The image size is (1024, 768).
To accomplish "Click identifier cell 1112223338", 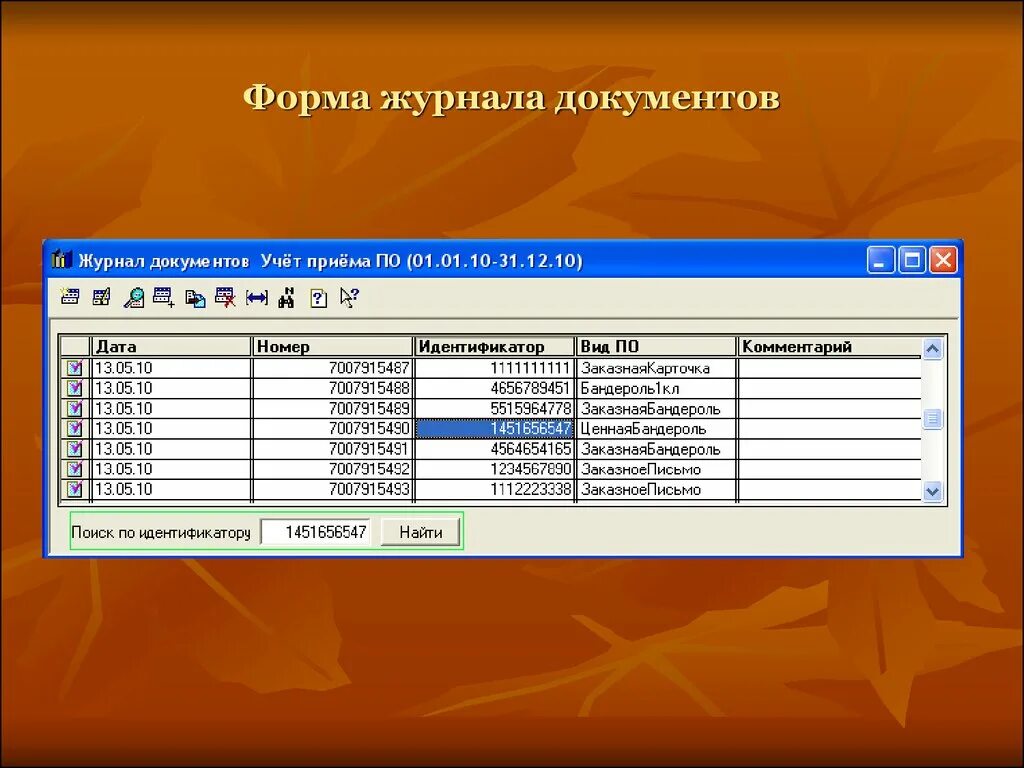I will 494,489.
